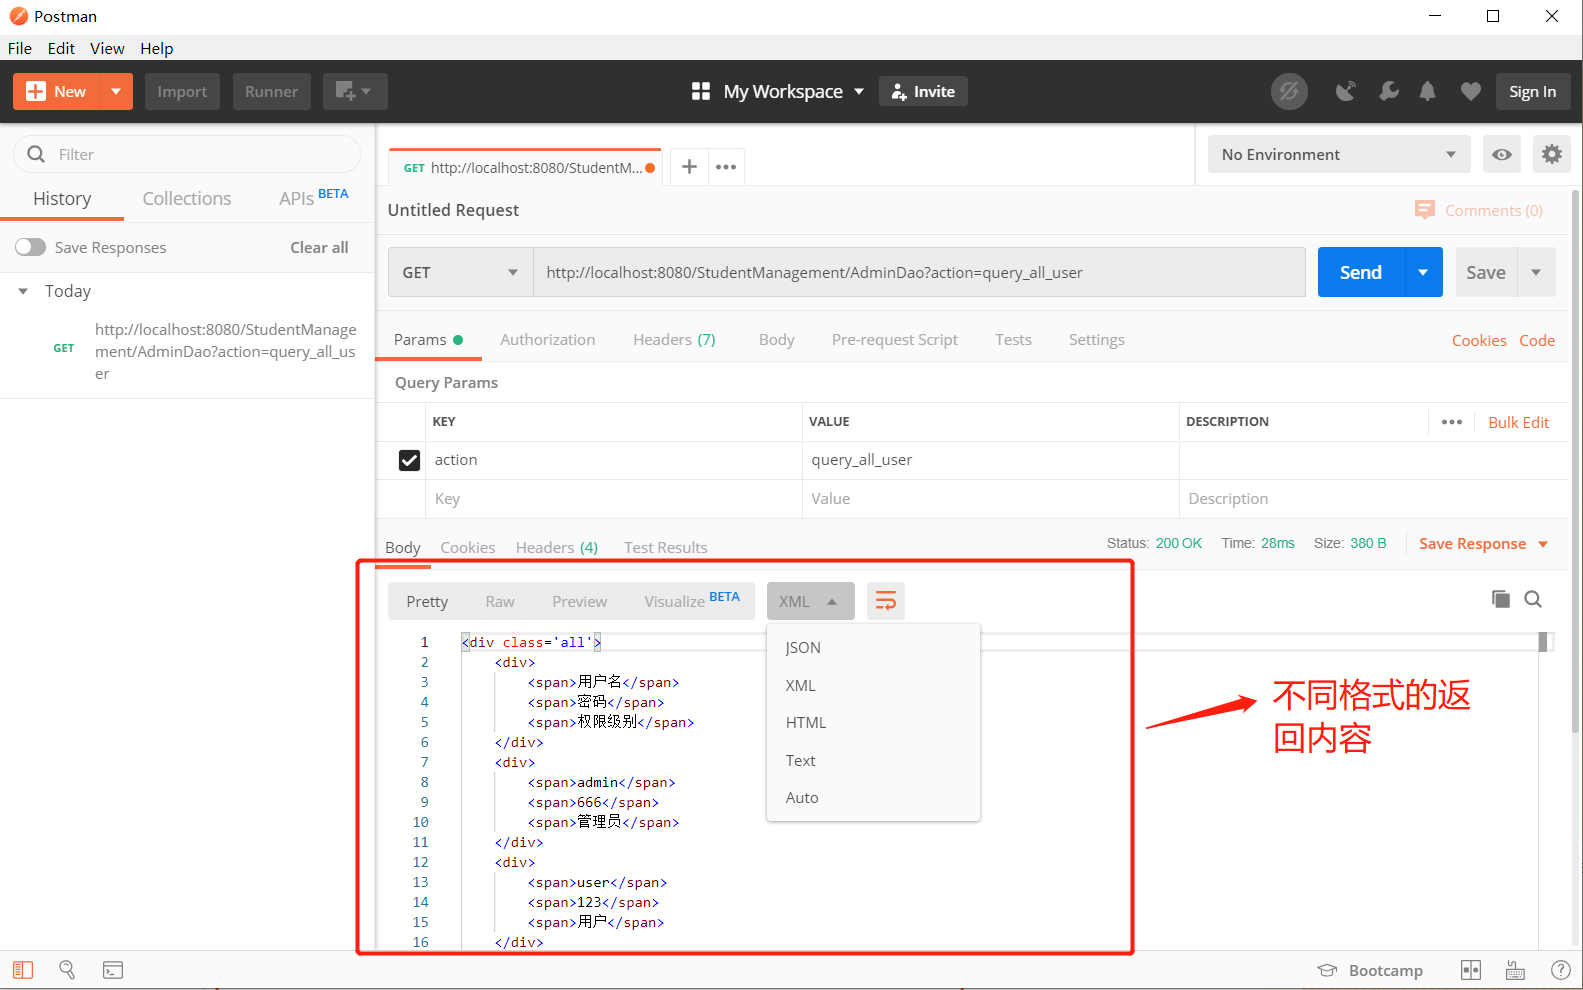Switch two-pane layout icon

(1471, 970)
